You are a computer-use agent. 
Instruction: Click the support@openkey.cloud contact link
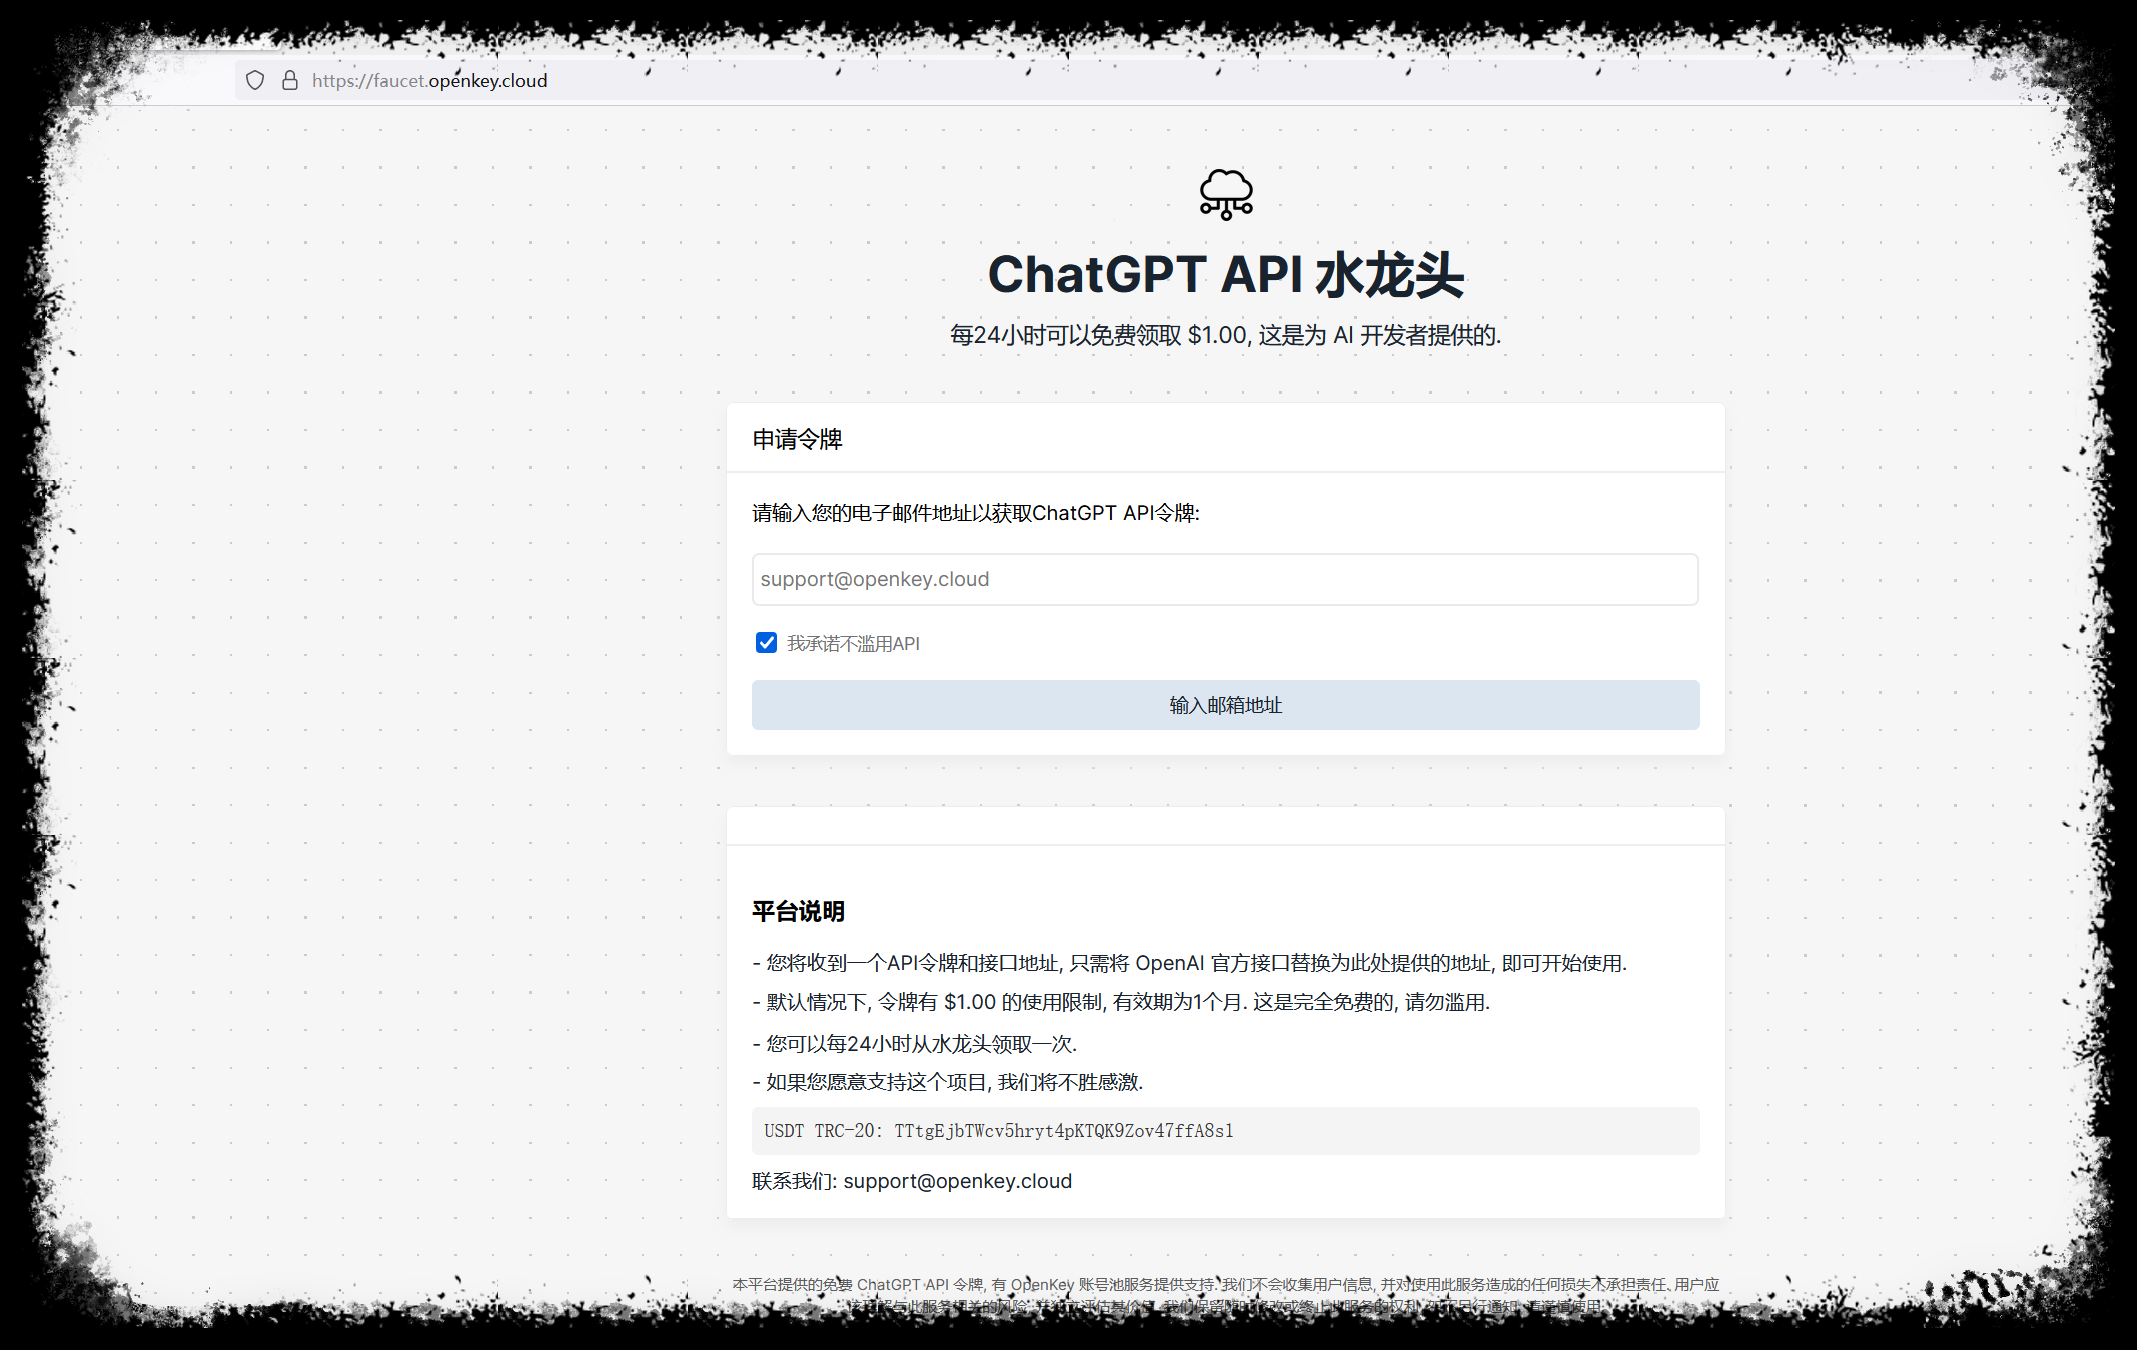(x=957, y=1181)
